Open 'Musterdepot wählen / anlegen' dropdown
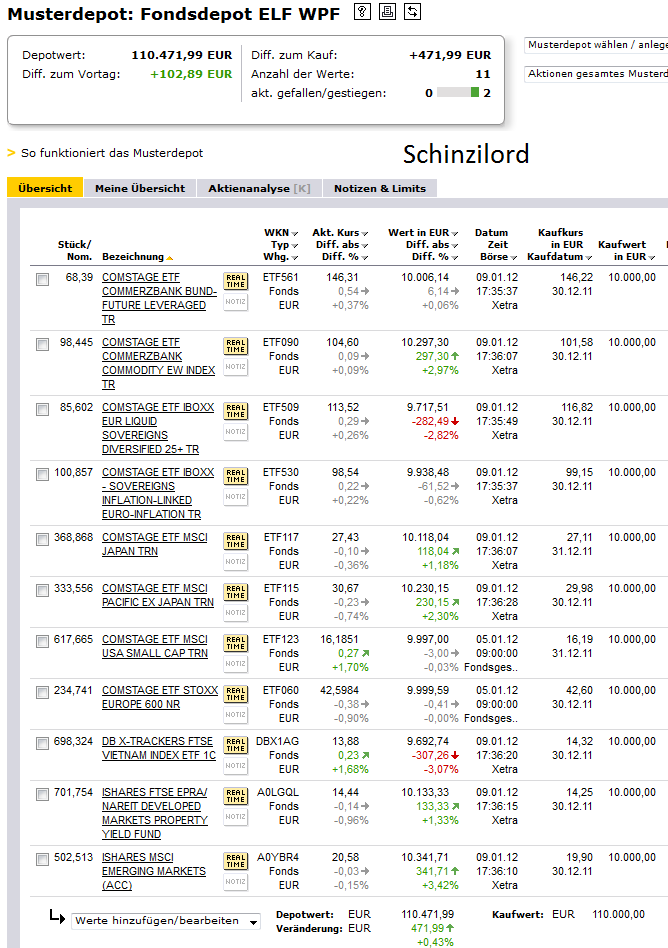668x948 pixels. 596,45
